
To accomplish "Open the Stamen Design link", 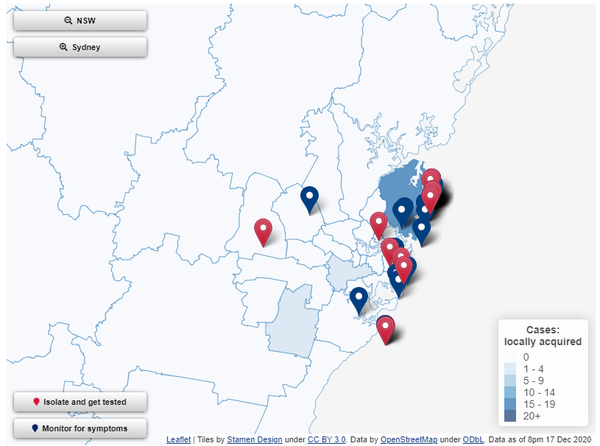I will (x=254, y=439).
